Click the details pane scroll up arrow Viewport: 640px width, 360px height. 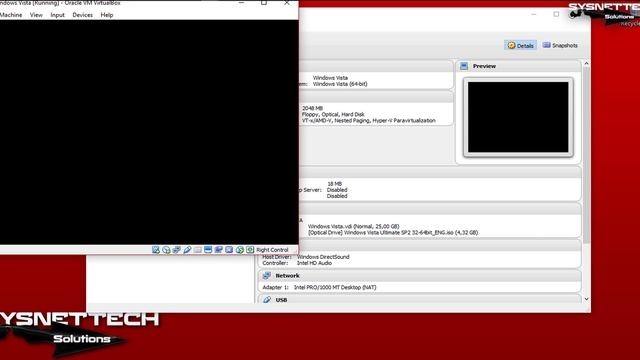pos(586,63)
